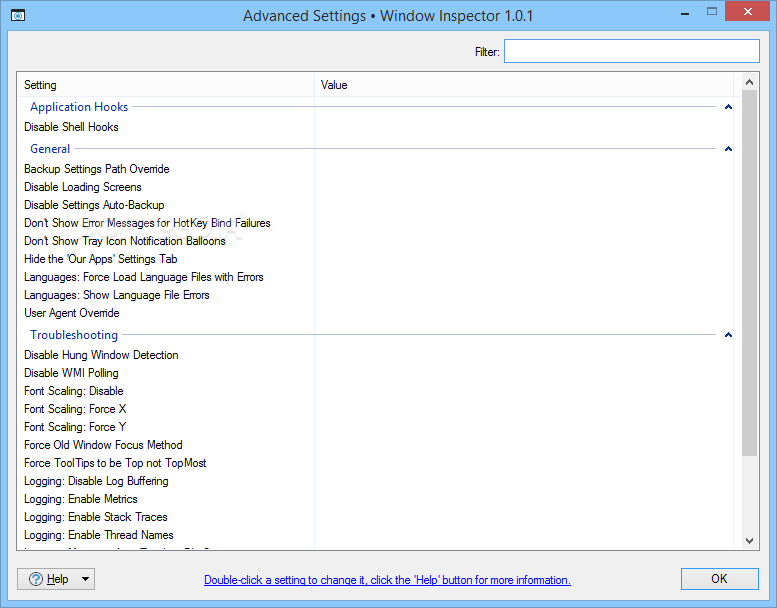Click the Filter input field
Viewport: 777px width, 608px height.
tap(631, 52)
